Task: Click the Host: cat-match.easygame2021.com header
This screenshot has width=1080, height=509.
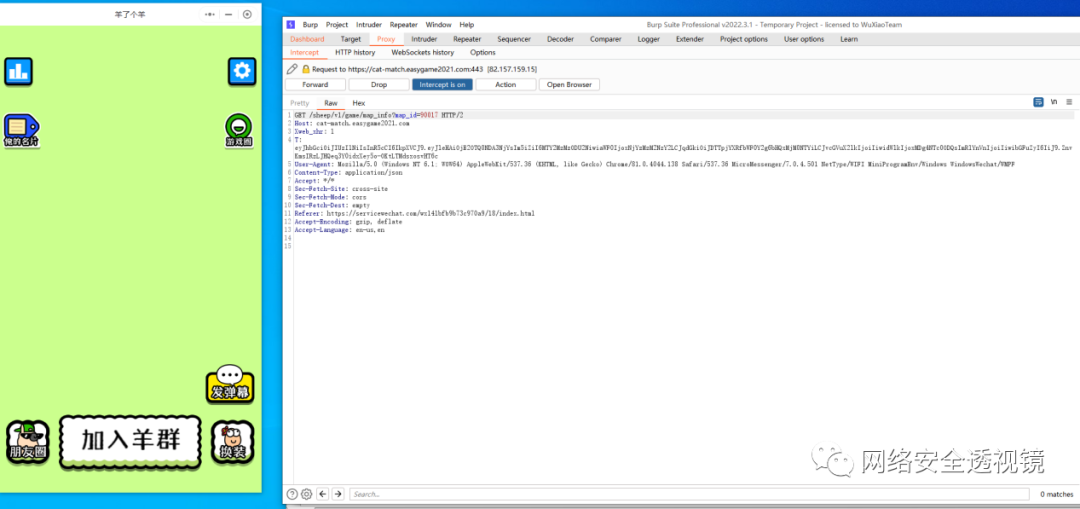Action: tap(351, 123)
